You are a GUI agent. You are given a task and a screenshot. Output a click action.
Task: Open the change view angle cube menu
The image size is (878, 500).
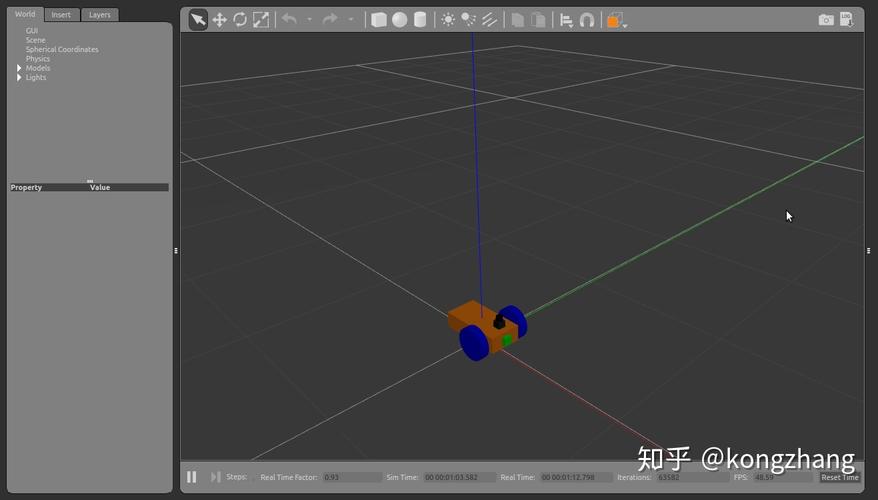click(617, 21)
